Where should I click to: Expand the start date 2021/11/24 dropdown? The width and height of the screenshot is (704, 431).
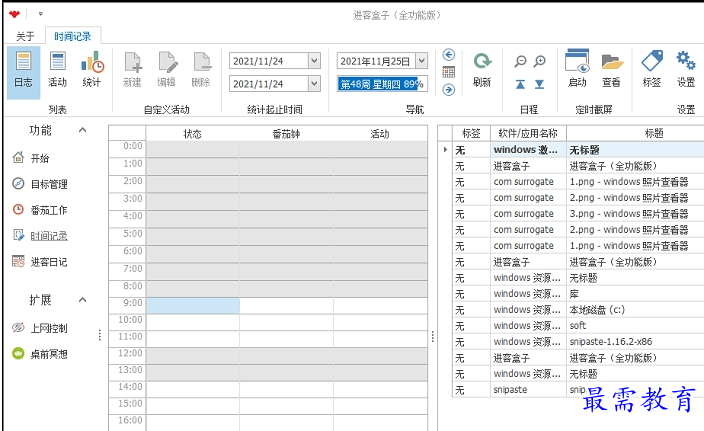[314, 61]
